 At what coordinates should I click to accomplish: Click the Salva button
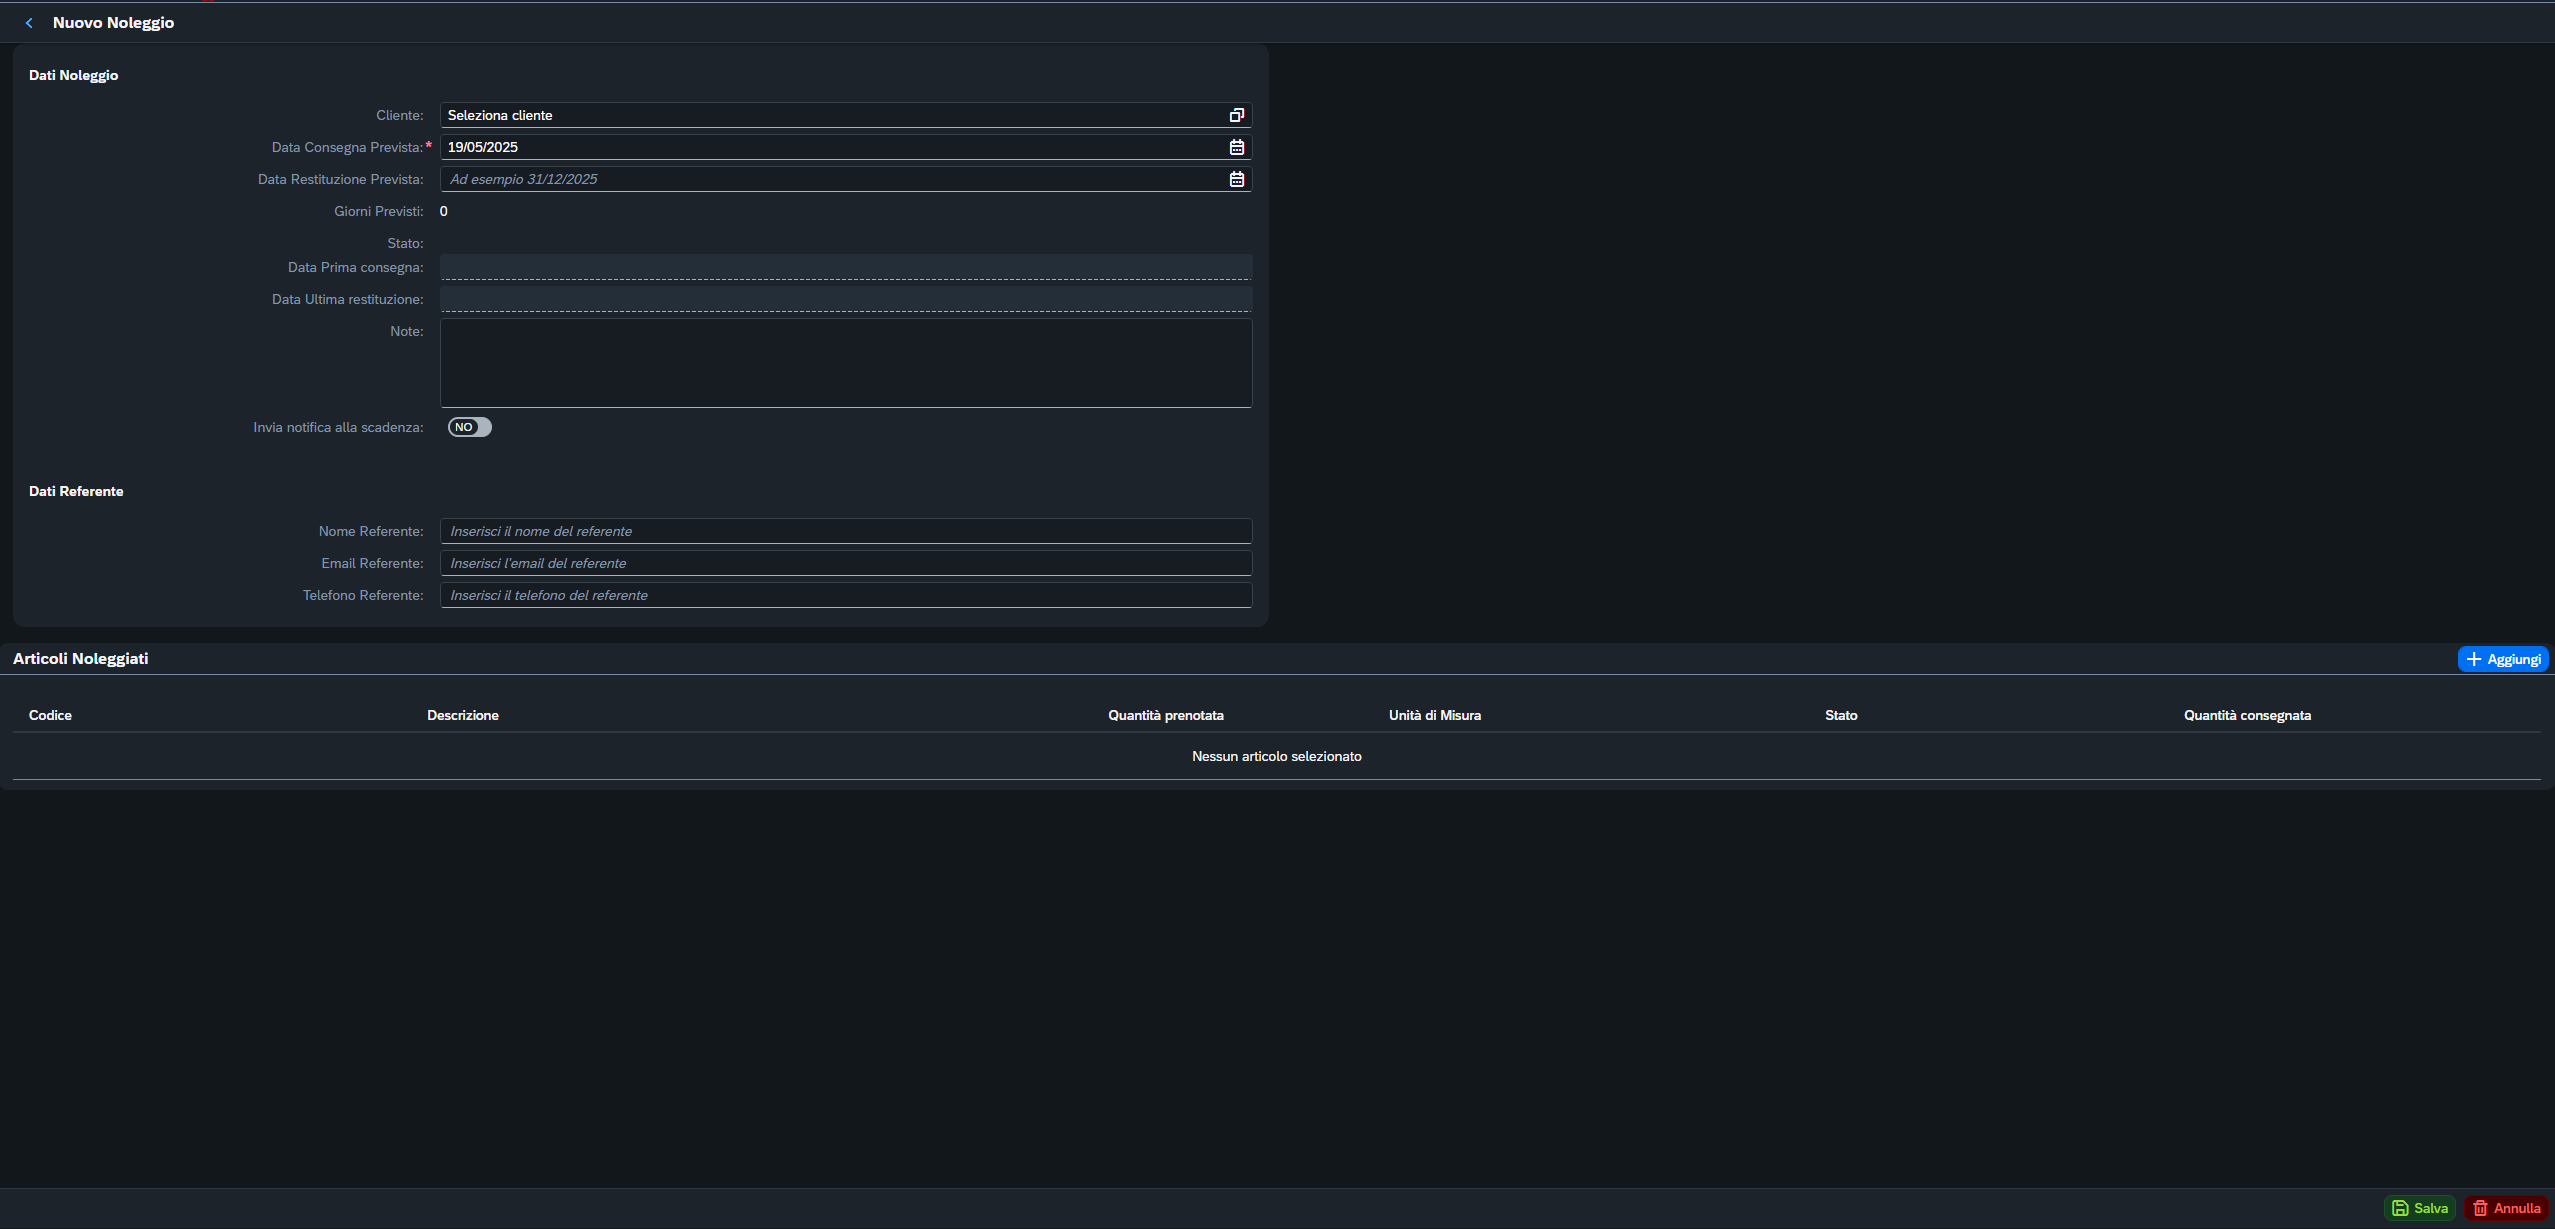point(2419,1208)
